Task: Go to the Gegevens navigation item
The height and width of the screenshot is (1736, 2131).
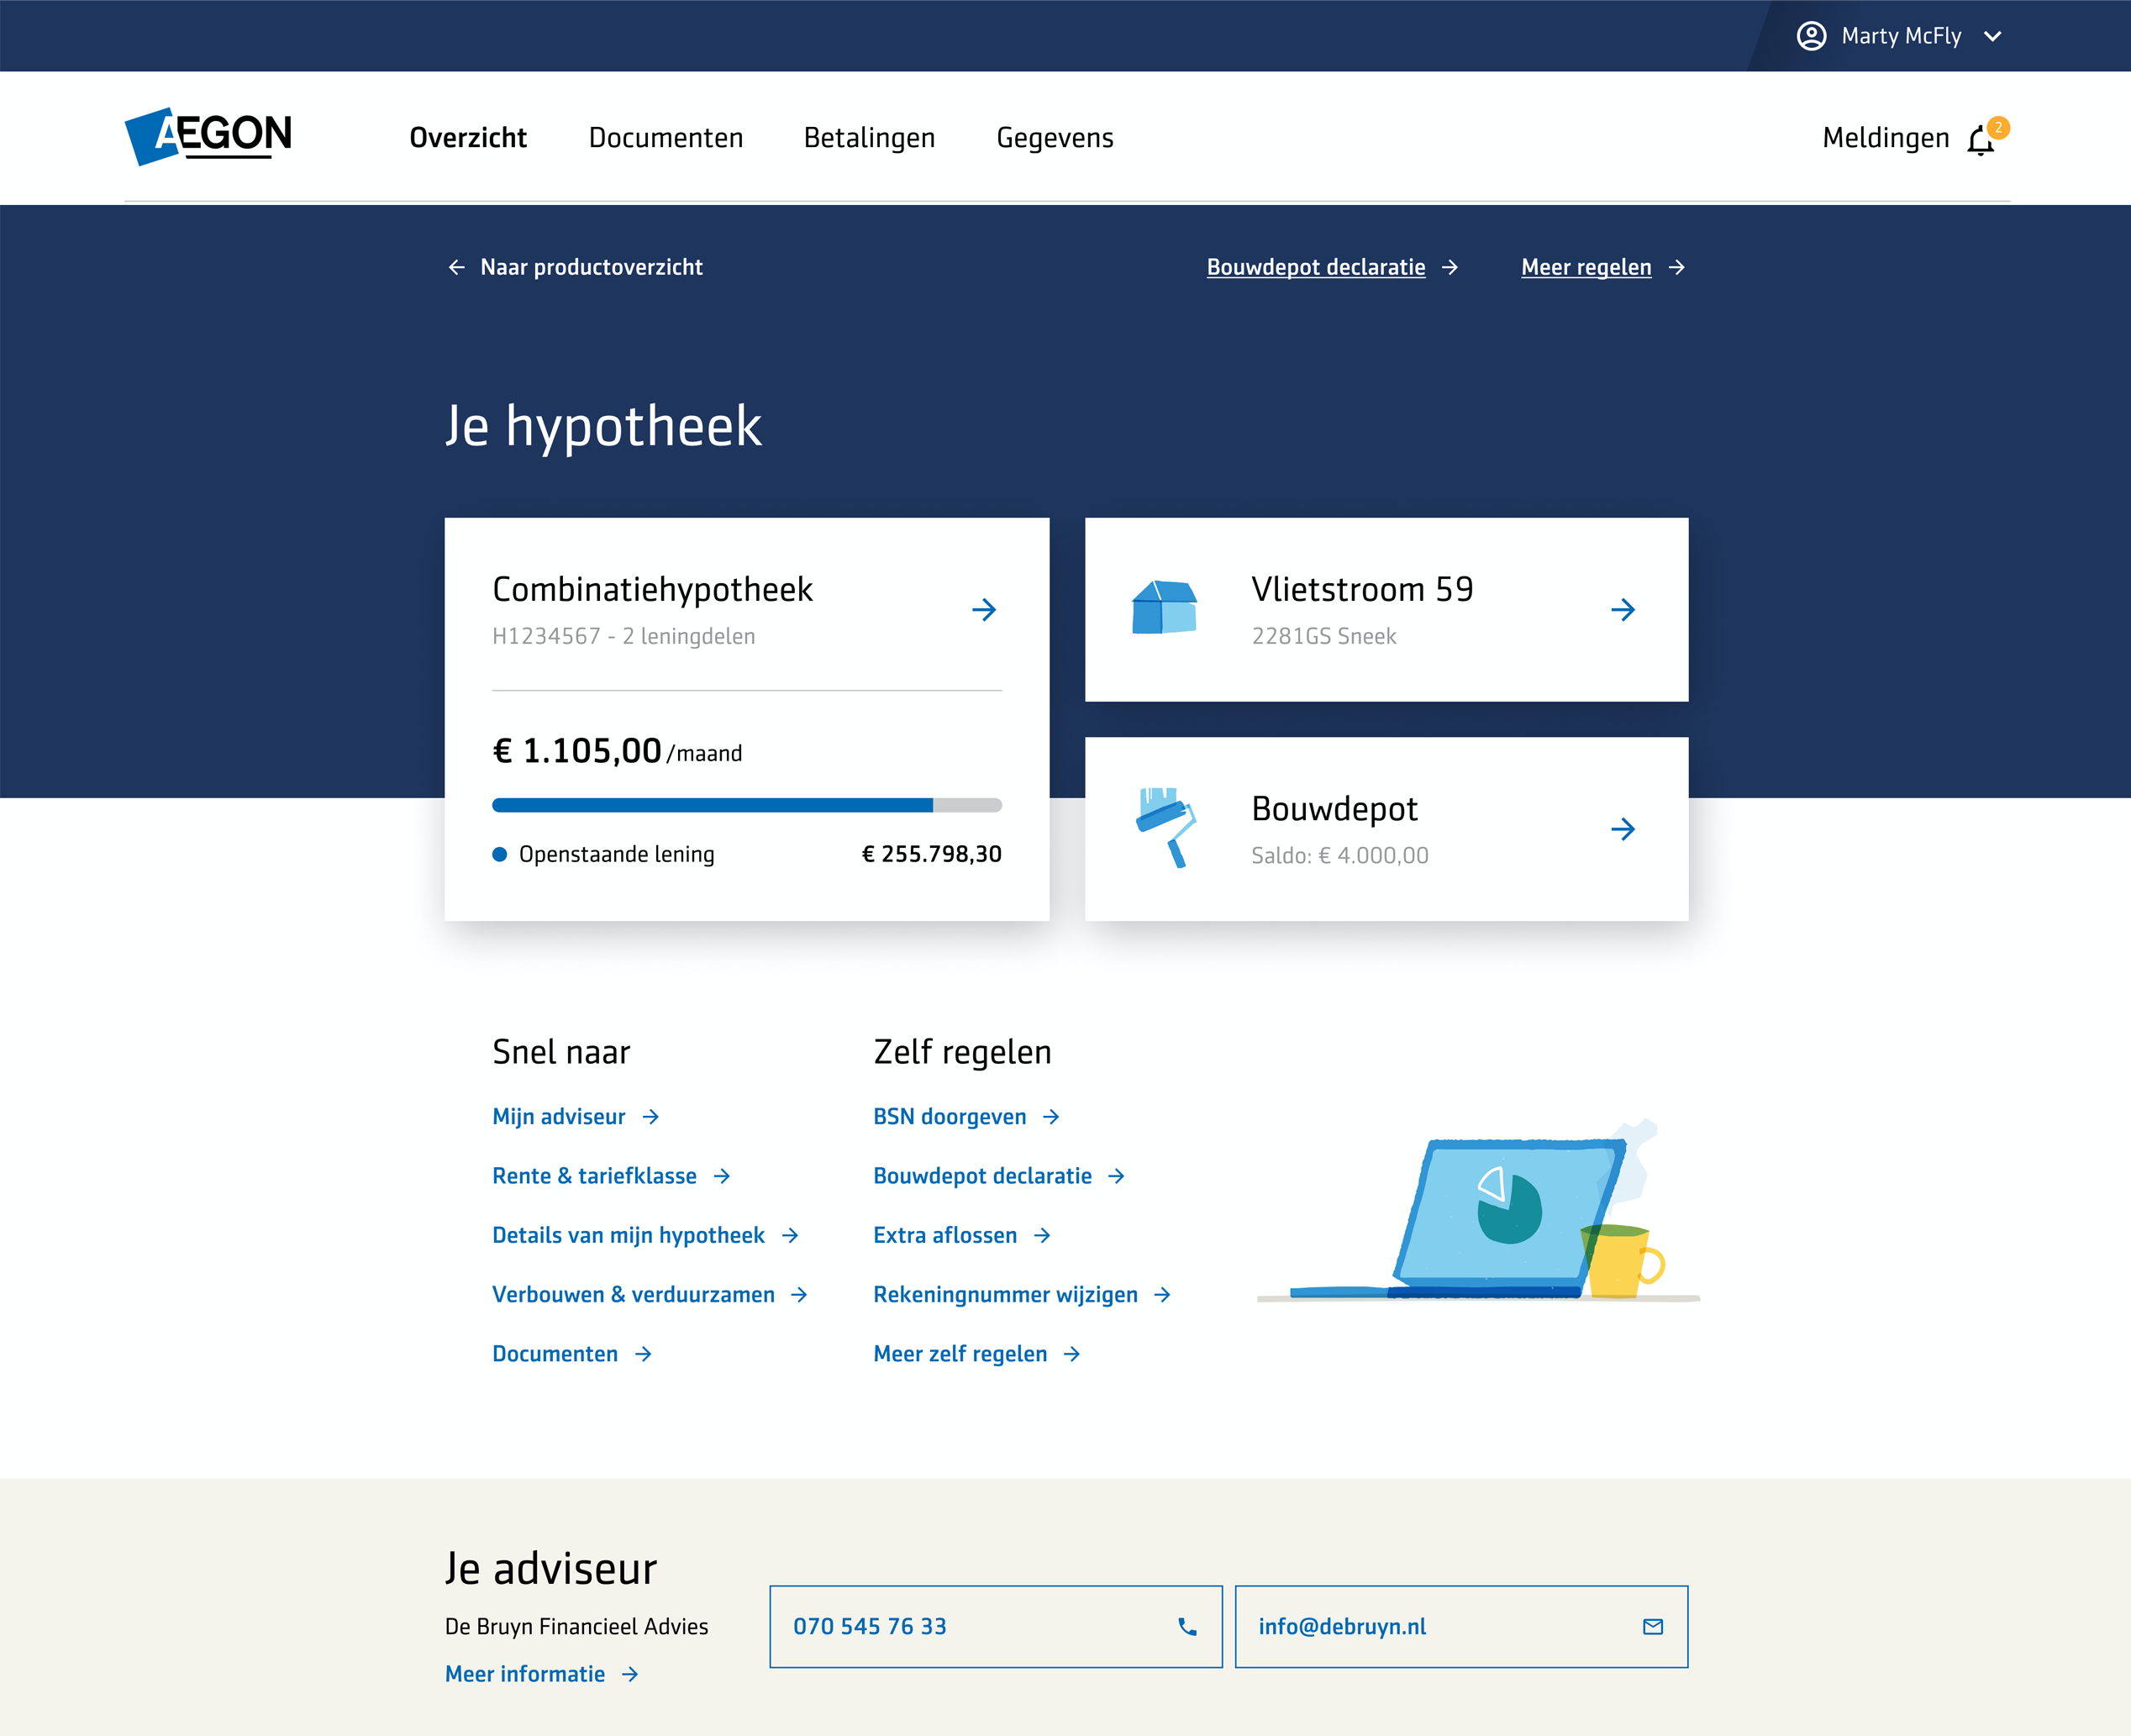Action: click(x=1054, y=138)
